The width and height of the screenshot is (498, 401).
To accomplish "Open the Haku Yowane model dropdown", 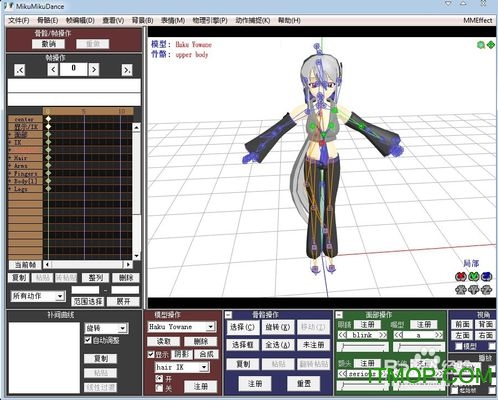I will point(210,327).
